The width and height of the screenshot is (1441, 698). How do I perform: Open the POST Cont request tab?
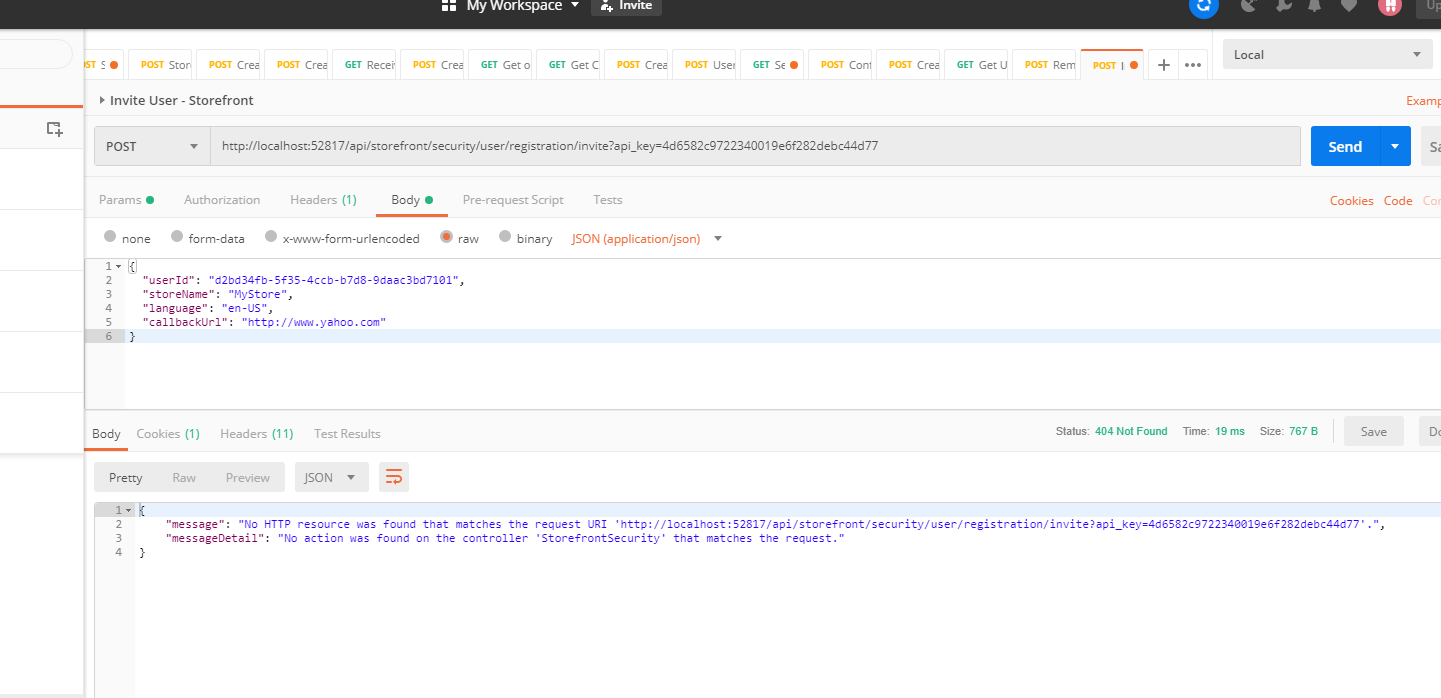tap(840, 65)
